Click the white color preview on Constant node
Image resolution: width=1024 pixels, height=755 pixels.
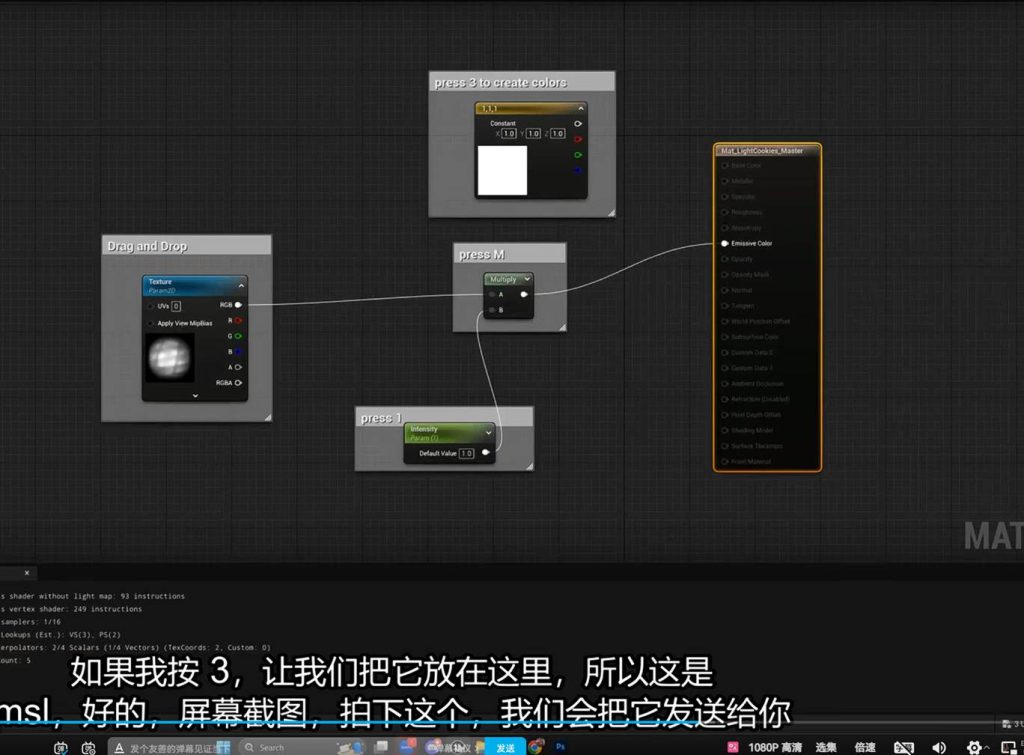tap(502, 170)
